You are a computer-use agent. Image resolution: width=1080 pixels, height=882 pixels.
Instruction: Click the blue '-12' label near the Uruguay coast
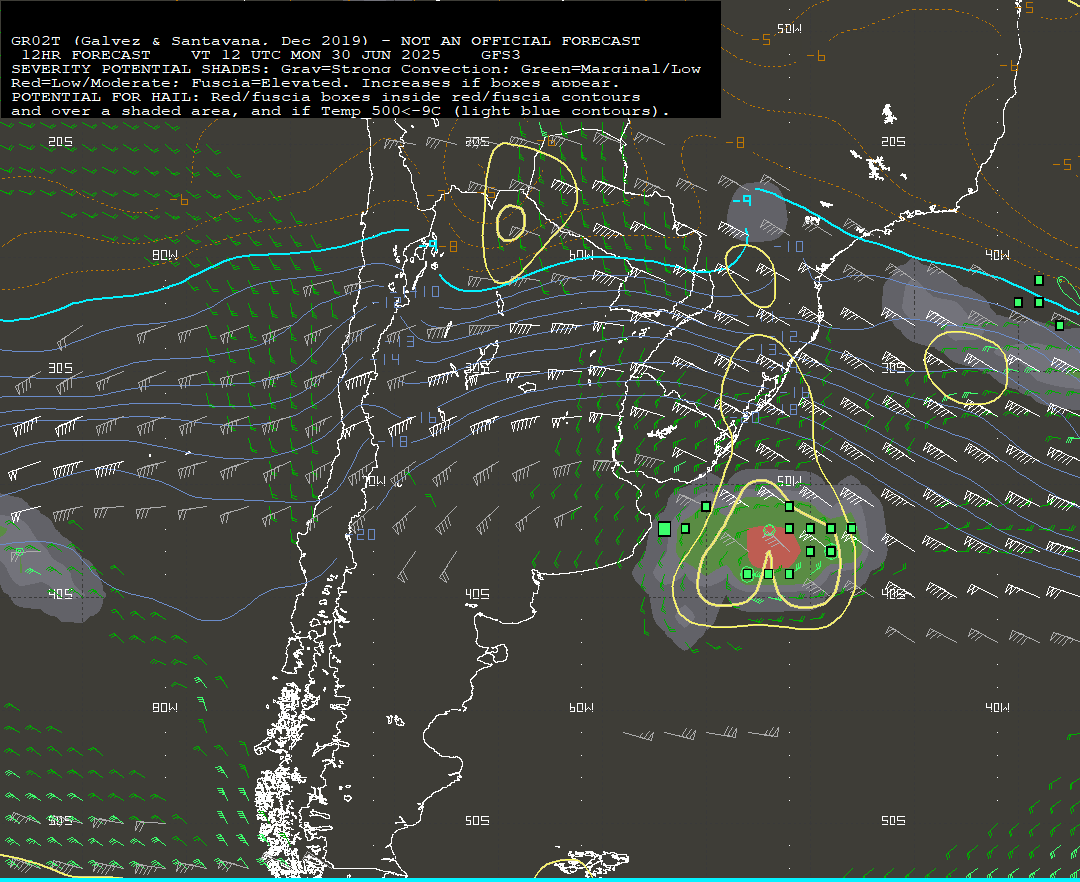(784, 336)
